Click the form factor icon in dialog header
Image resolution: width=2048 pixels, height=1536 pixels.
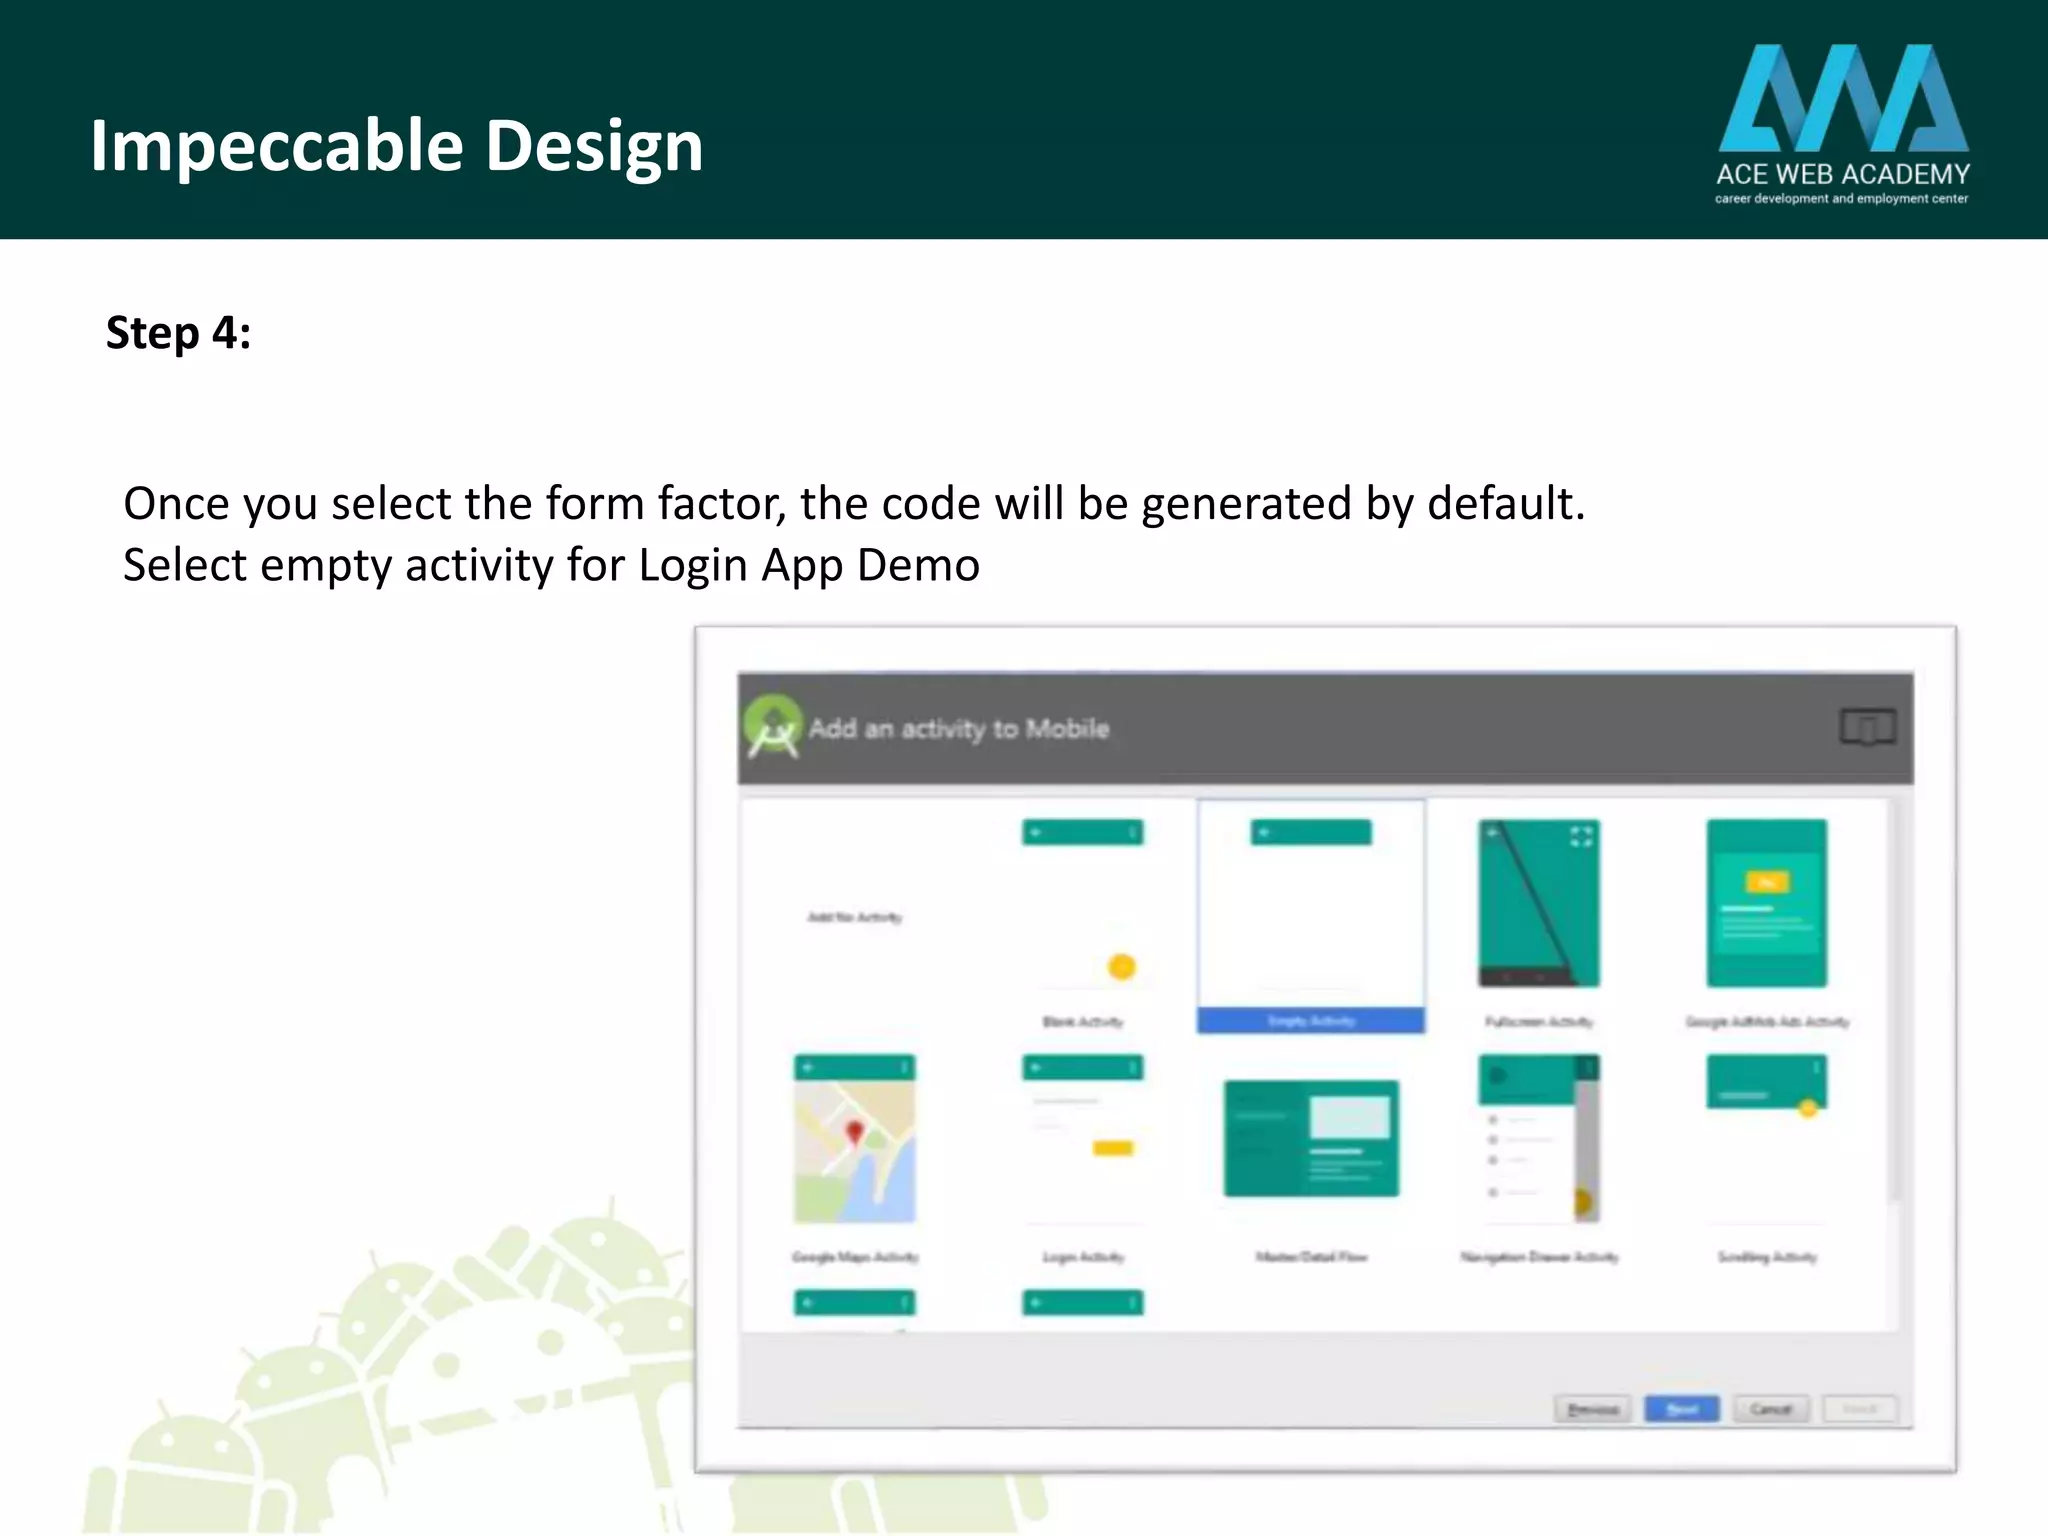[x=1866, y=727]
